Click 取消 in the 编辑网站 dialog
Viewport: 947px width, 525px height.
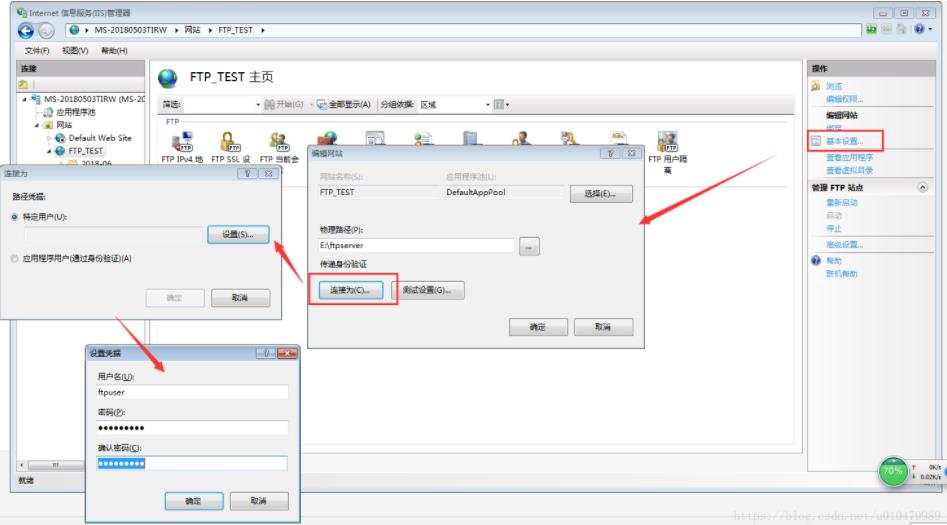point(603,327)
